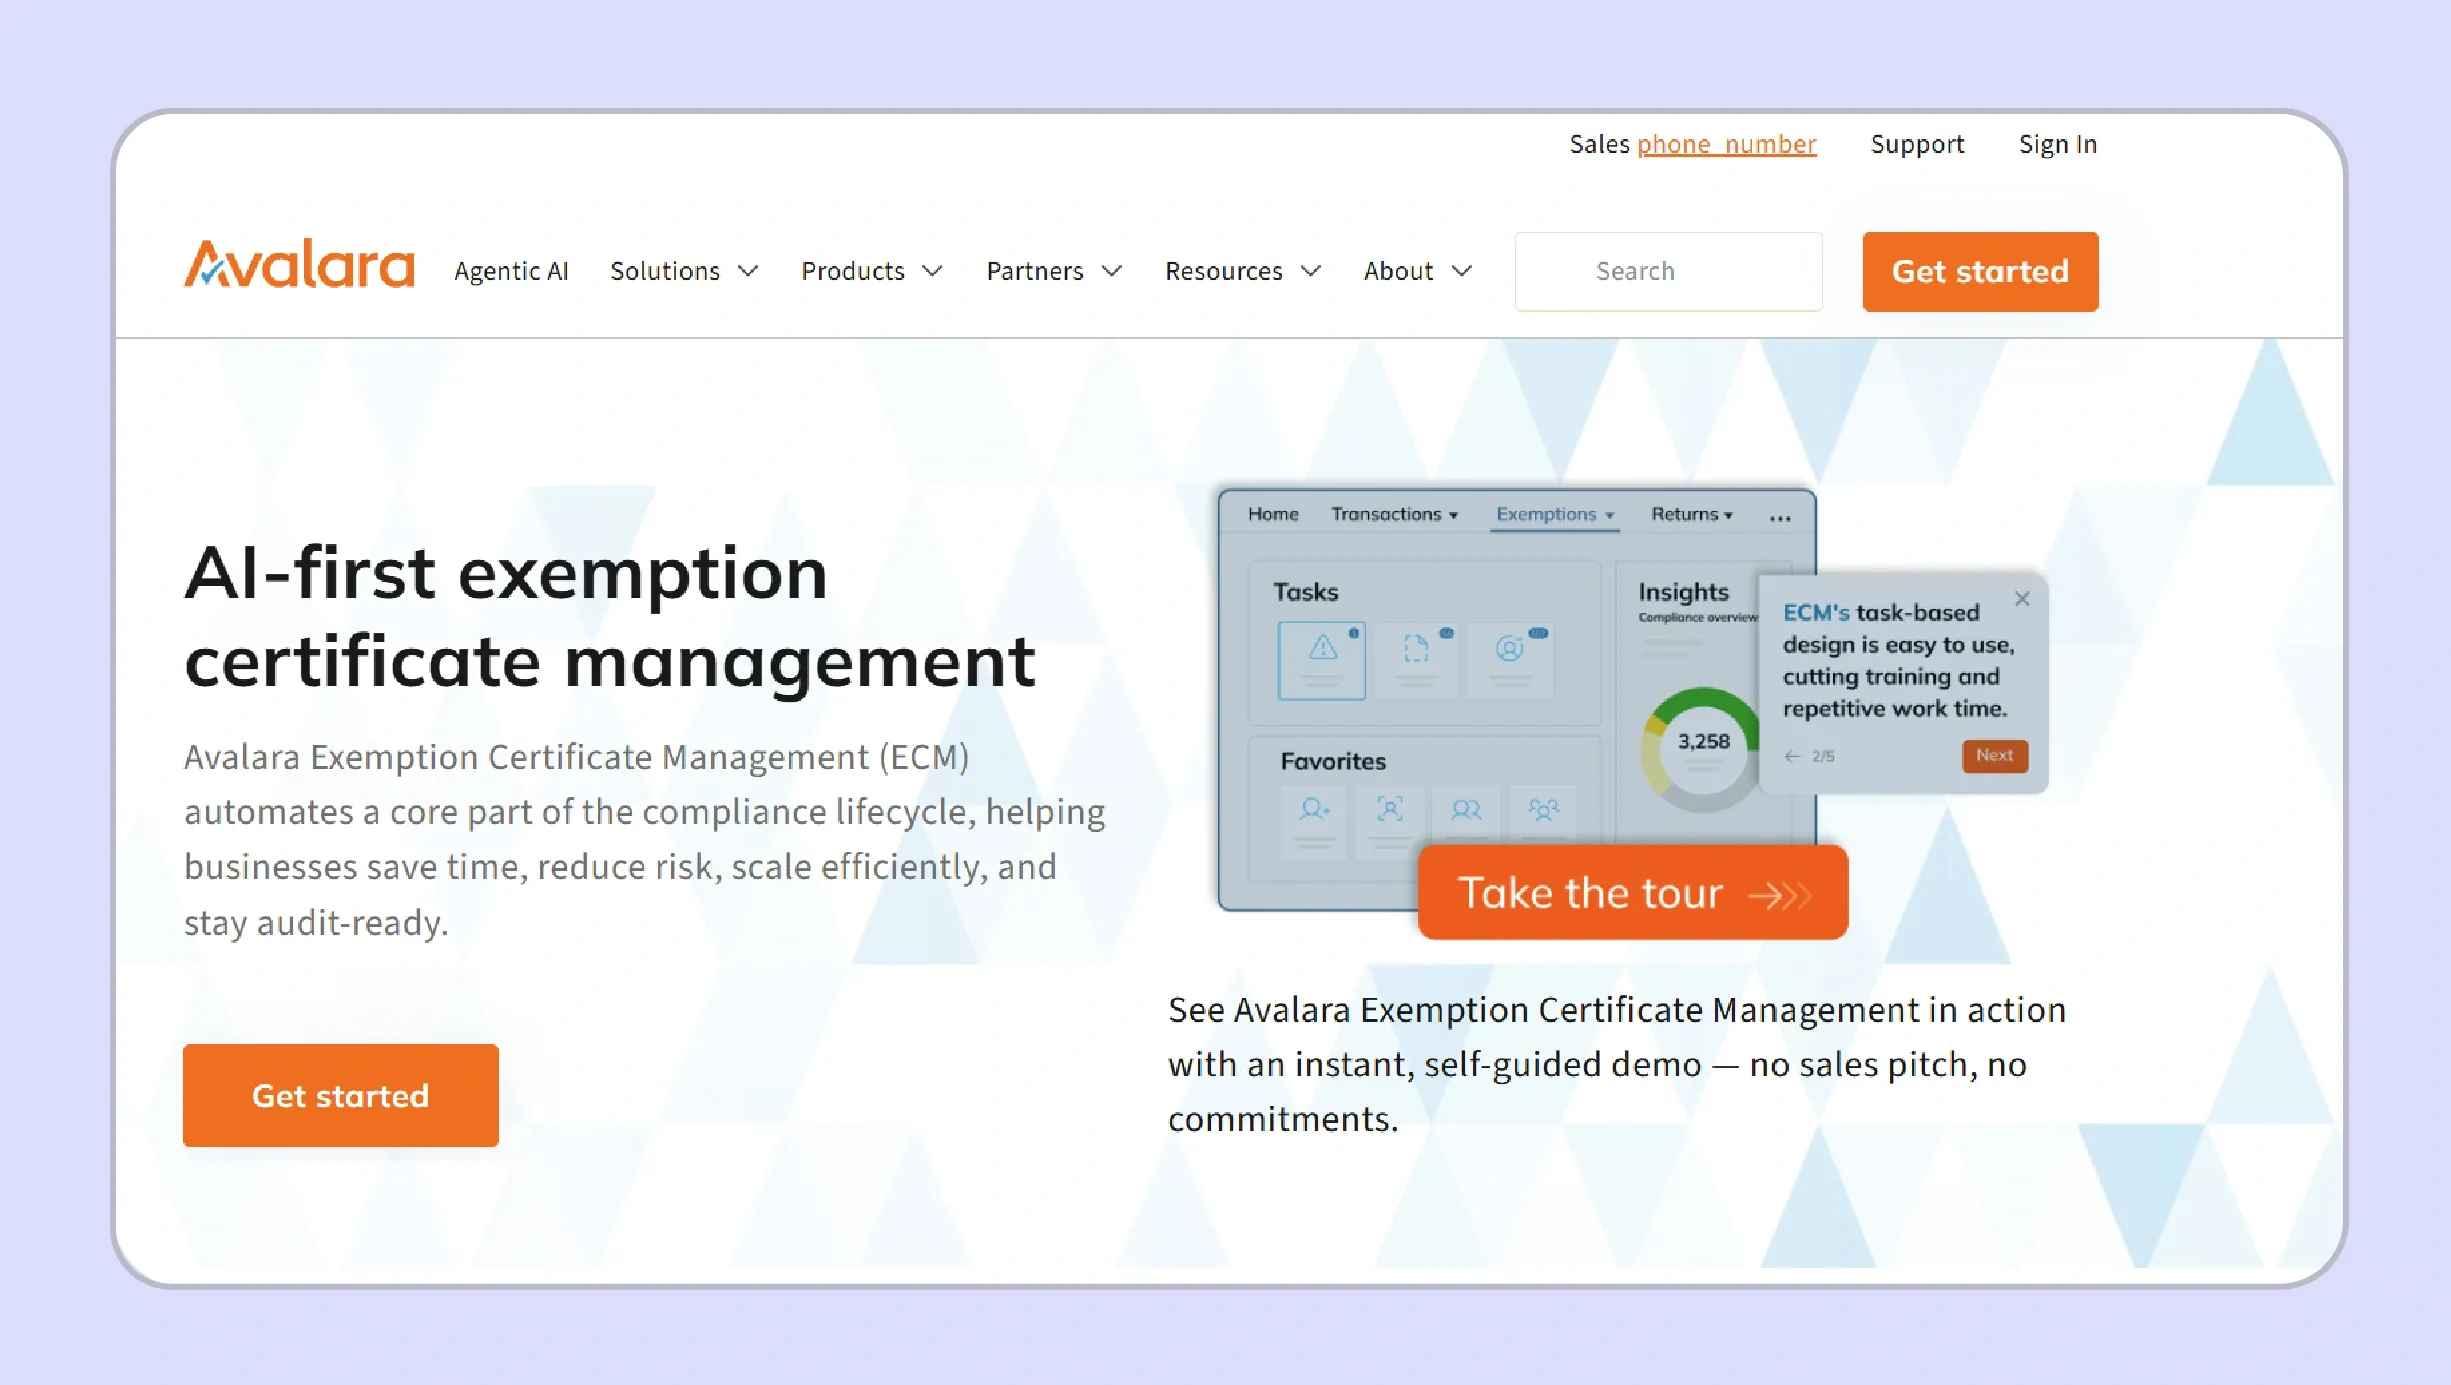Go to the Support page
The image size is (2451, 1385).
[1917, 144]
